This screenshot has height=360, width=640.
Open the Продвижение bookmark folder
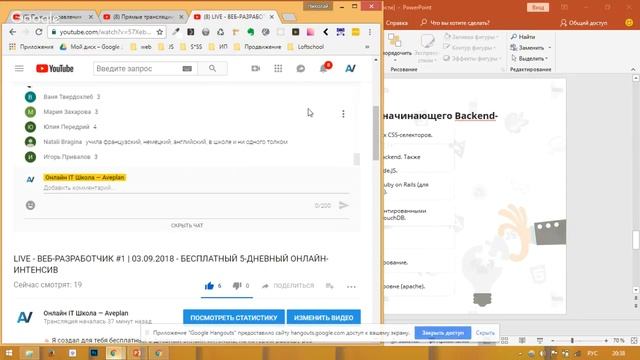pos(258,47)
